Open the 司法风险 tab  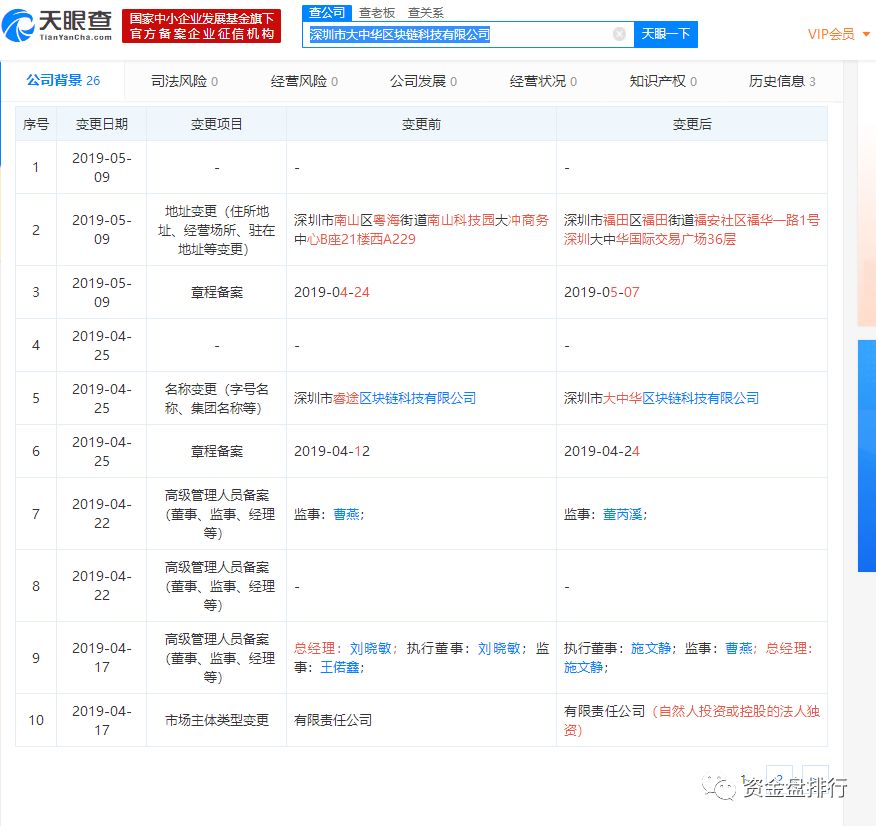184,82
